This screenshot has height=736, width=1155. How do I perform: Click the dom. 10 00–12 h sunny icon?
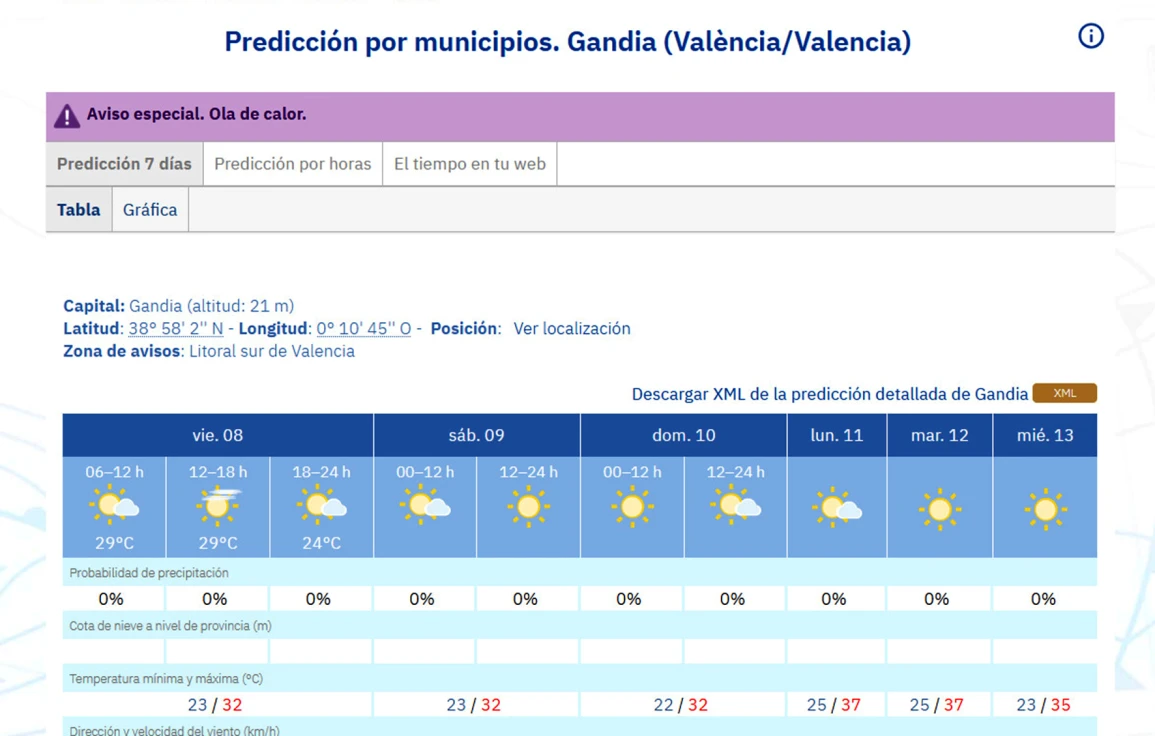tap(632, 506)
